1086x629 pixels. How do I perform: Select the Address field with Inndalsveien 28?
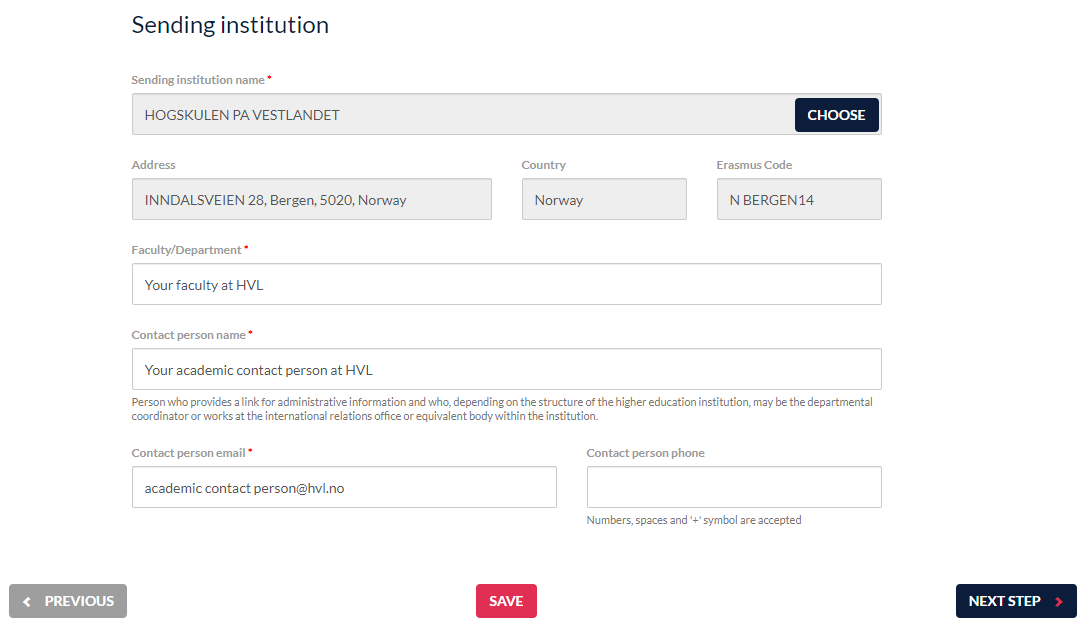[311, 200]
